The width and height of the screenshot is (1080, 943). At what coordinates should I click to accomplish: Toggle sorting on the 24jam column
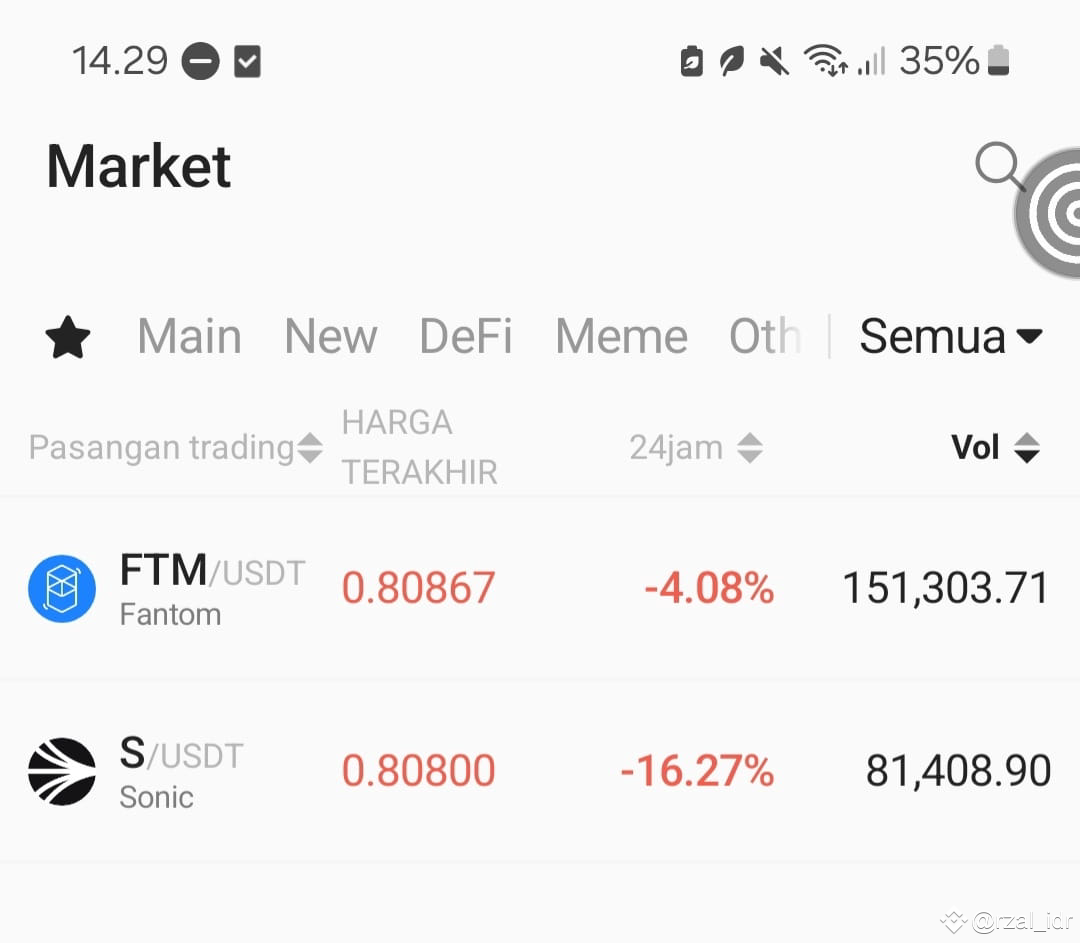click(x=750, y=447)
